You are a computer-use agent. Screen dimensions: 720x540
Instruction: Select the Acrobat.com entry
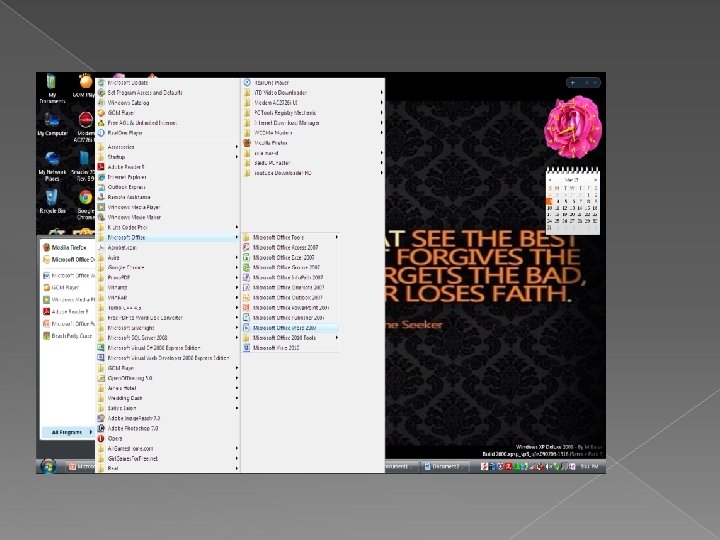(168, 248)
